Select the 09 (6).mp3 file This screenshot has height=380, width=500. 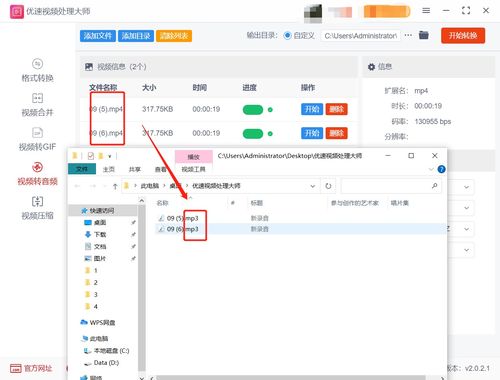pyautogui.click(x=183, y=229)
